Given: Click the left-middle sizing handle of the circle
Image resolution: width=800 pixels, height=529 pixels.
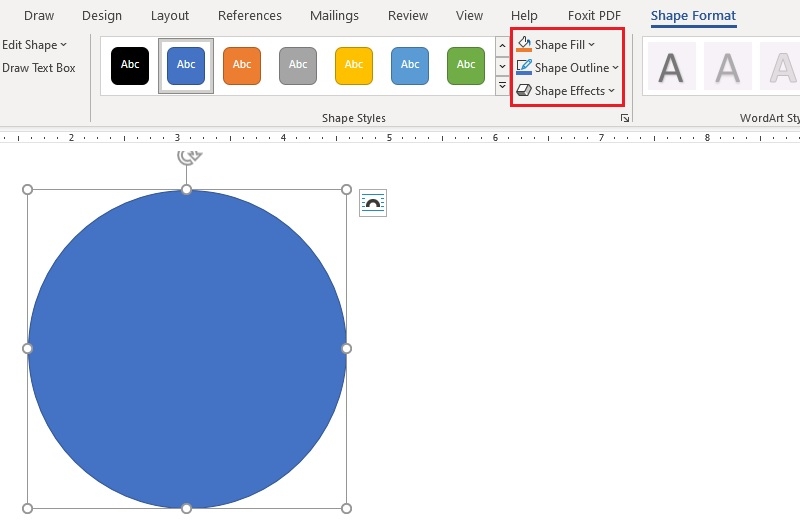Looking at the screenshot, I should [x=28, y=348].
